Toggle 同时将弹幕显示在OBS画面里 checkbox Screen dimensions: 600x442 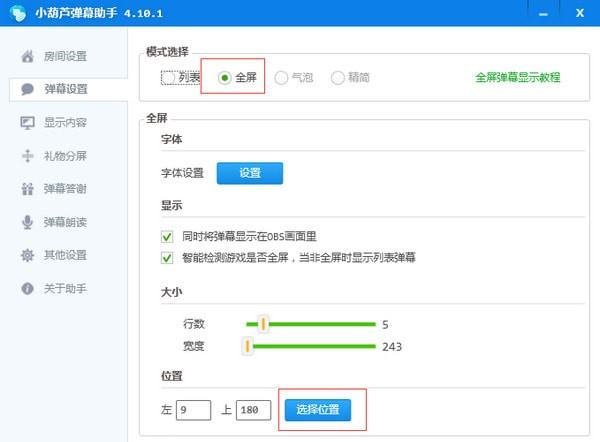pyautogui.click(x=167, y=237)
